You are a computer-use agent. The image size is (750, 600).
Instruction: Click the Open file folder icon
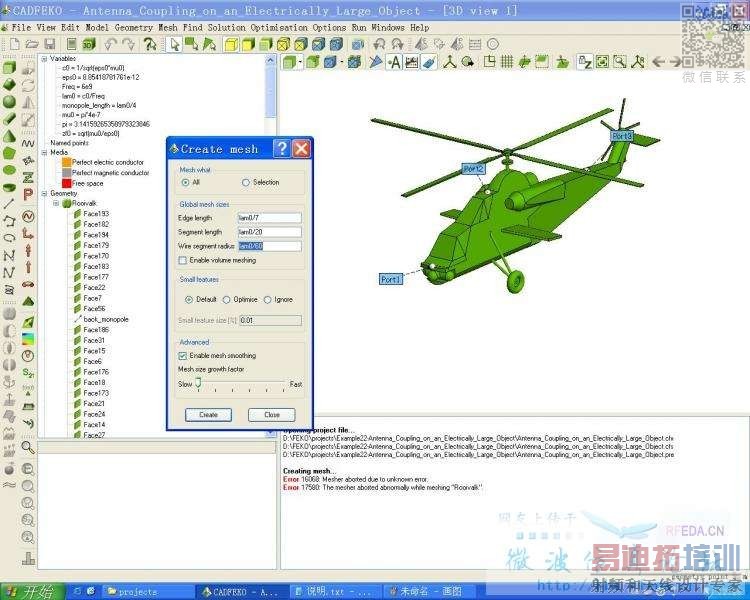tap(32, 44)
